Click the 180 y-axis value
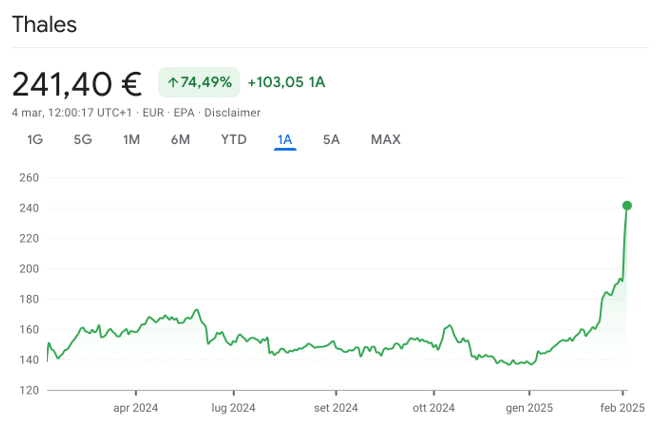Image resolution: width=665 pixels, height=430 pixels. point(29,299)
